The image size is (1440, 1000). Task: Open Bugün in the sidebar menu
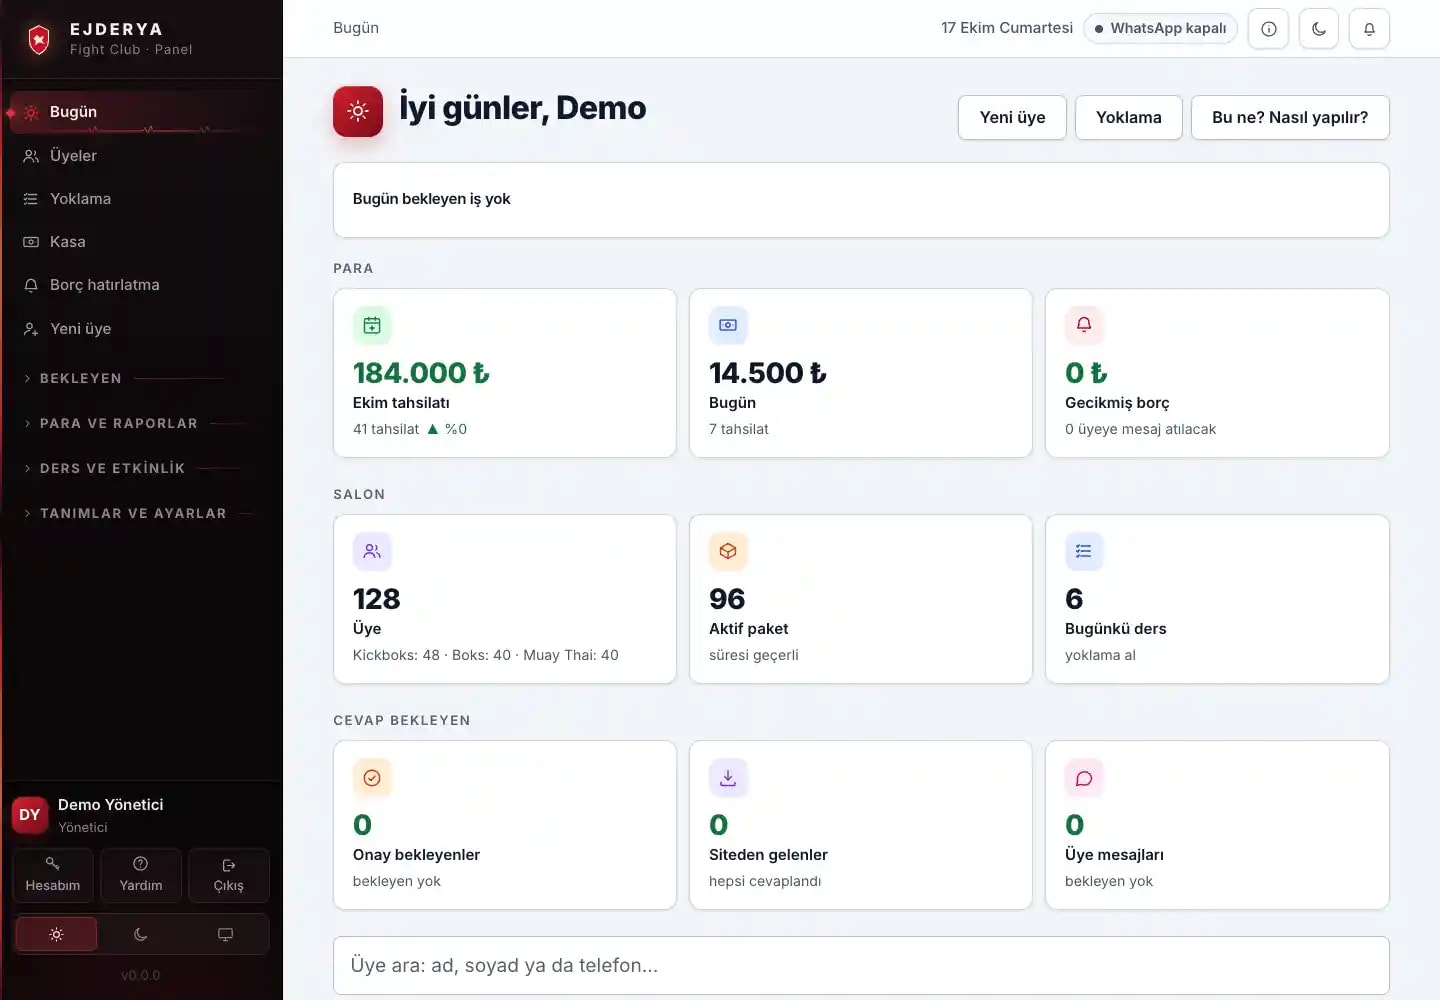pos(141,112)
